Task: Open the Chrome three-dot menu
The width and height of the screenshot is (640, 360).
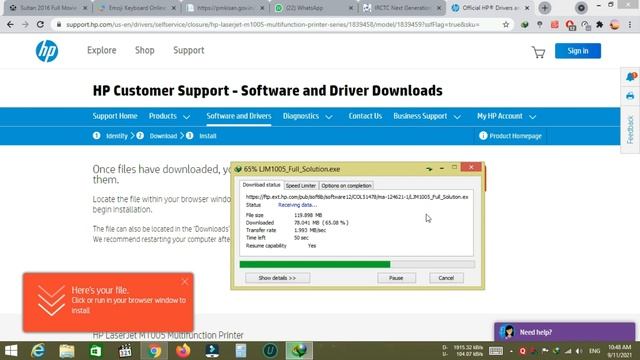Action: 630,24
